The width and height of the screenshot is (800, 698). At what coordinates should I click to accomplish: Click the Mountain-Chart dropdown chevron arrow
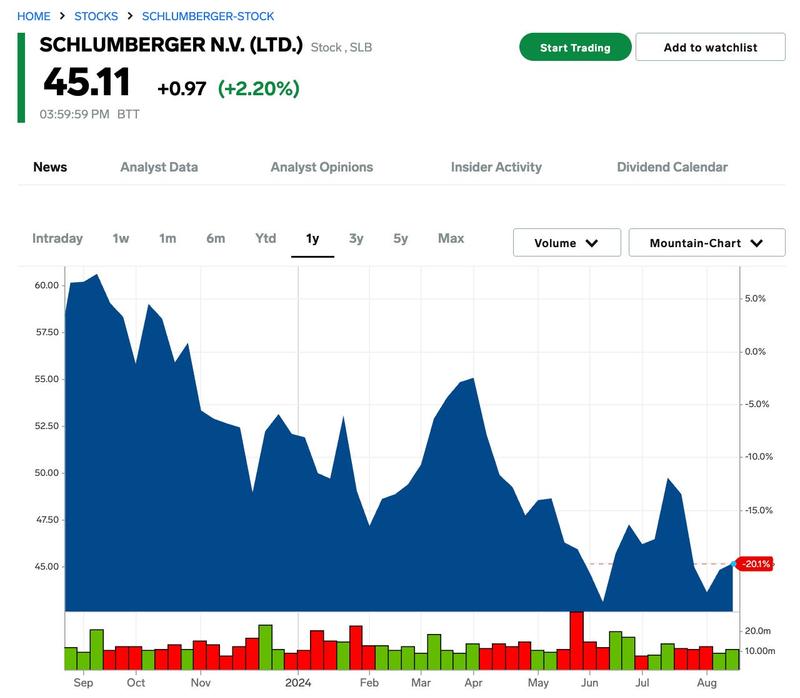pyautogui.click(x=757, y=243)
